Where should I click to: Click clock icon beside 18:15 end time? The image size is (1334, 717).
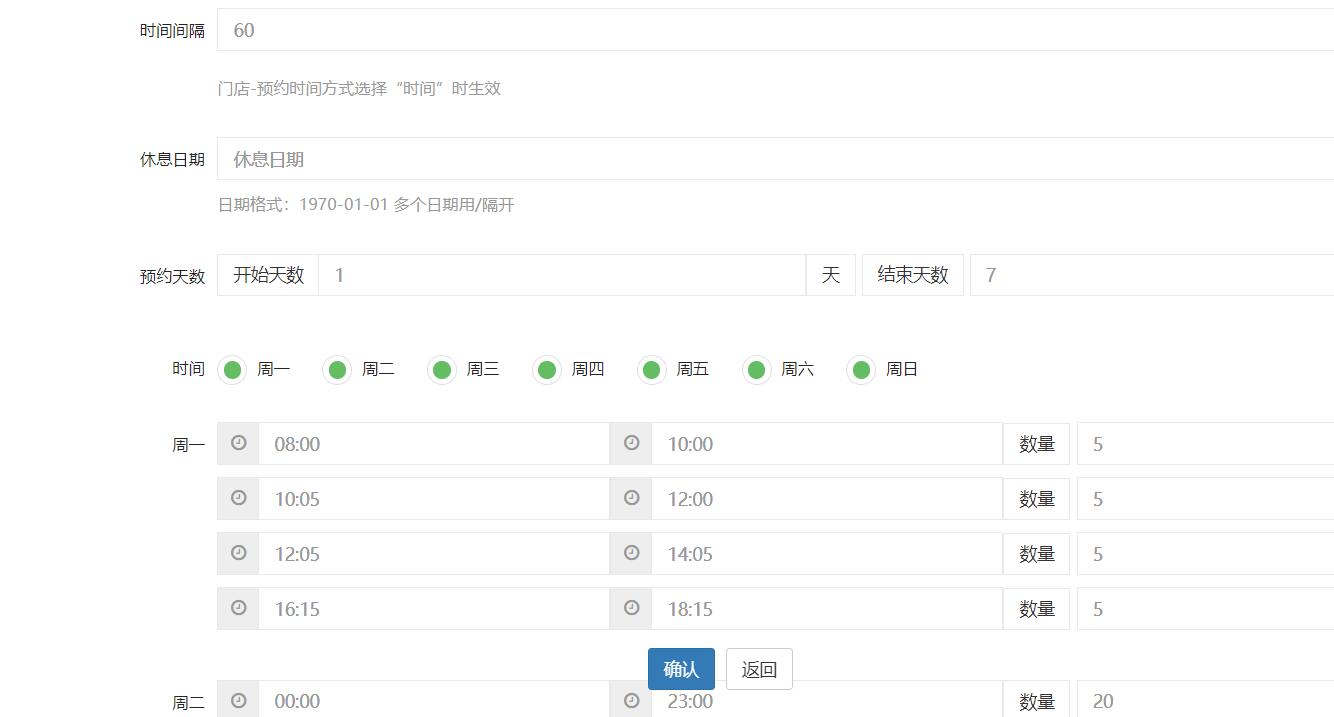[x=631, y=608]
